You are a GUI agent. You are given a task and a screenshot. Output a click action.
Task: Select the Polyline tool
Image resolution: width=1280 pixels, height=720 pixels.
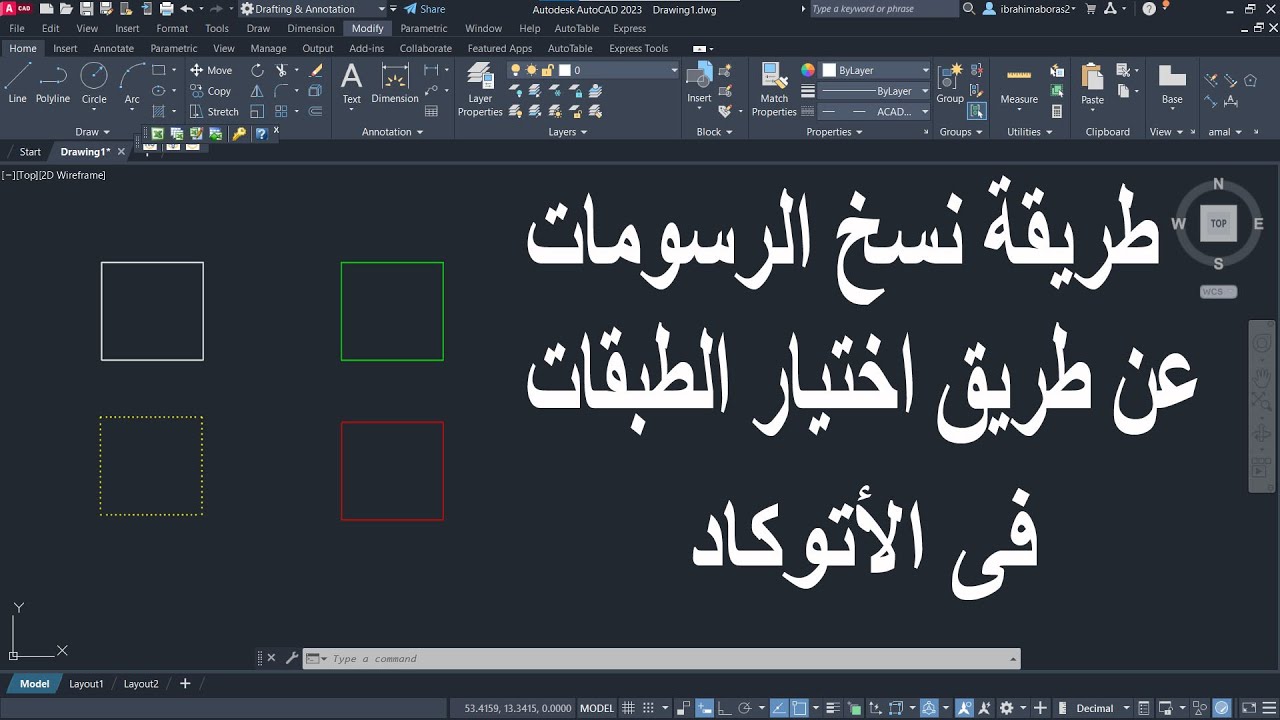point(53,83)
